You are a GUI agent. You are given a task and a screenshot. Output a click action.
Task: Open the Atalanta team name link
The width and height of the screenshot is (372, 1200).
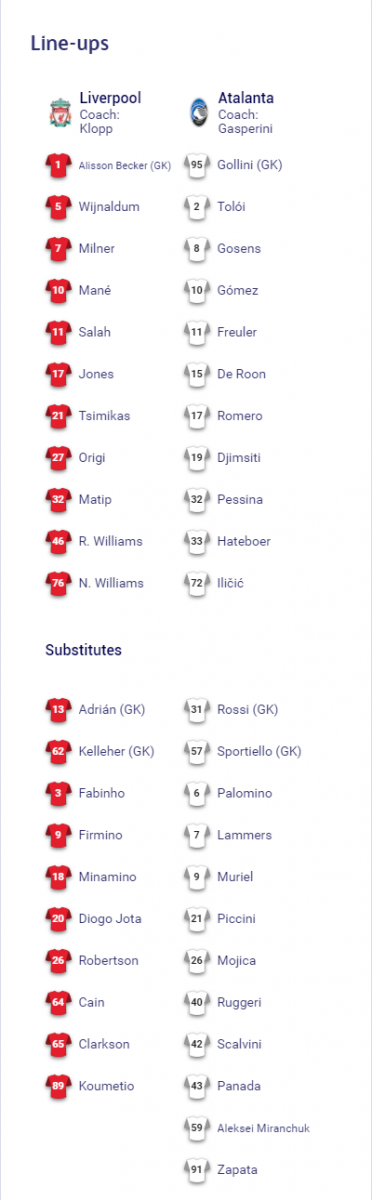[x=245, y=98]
